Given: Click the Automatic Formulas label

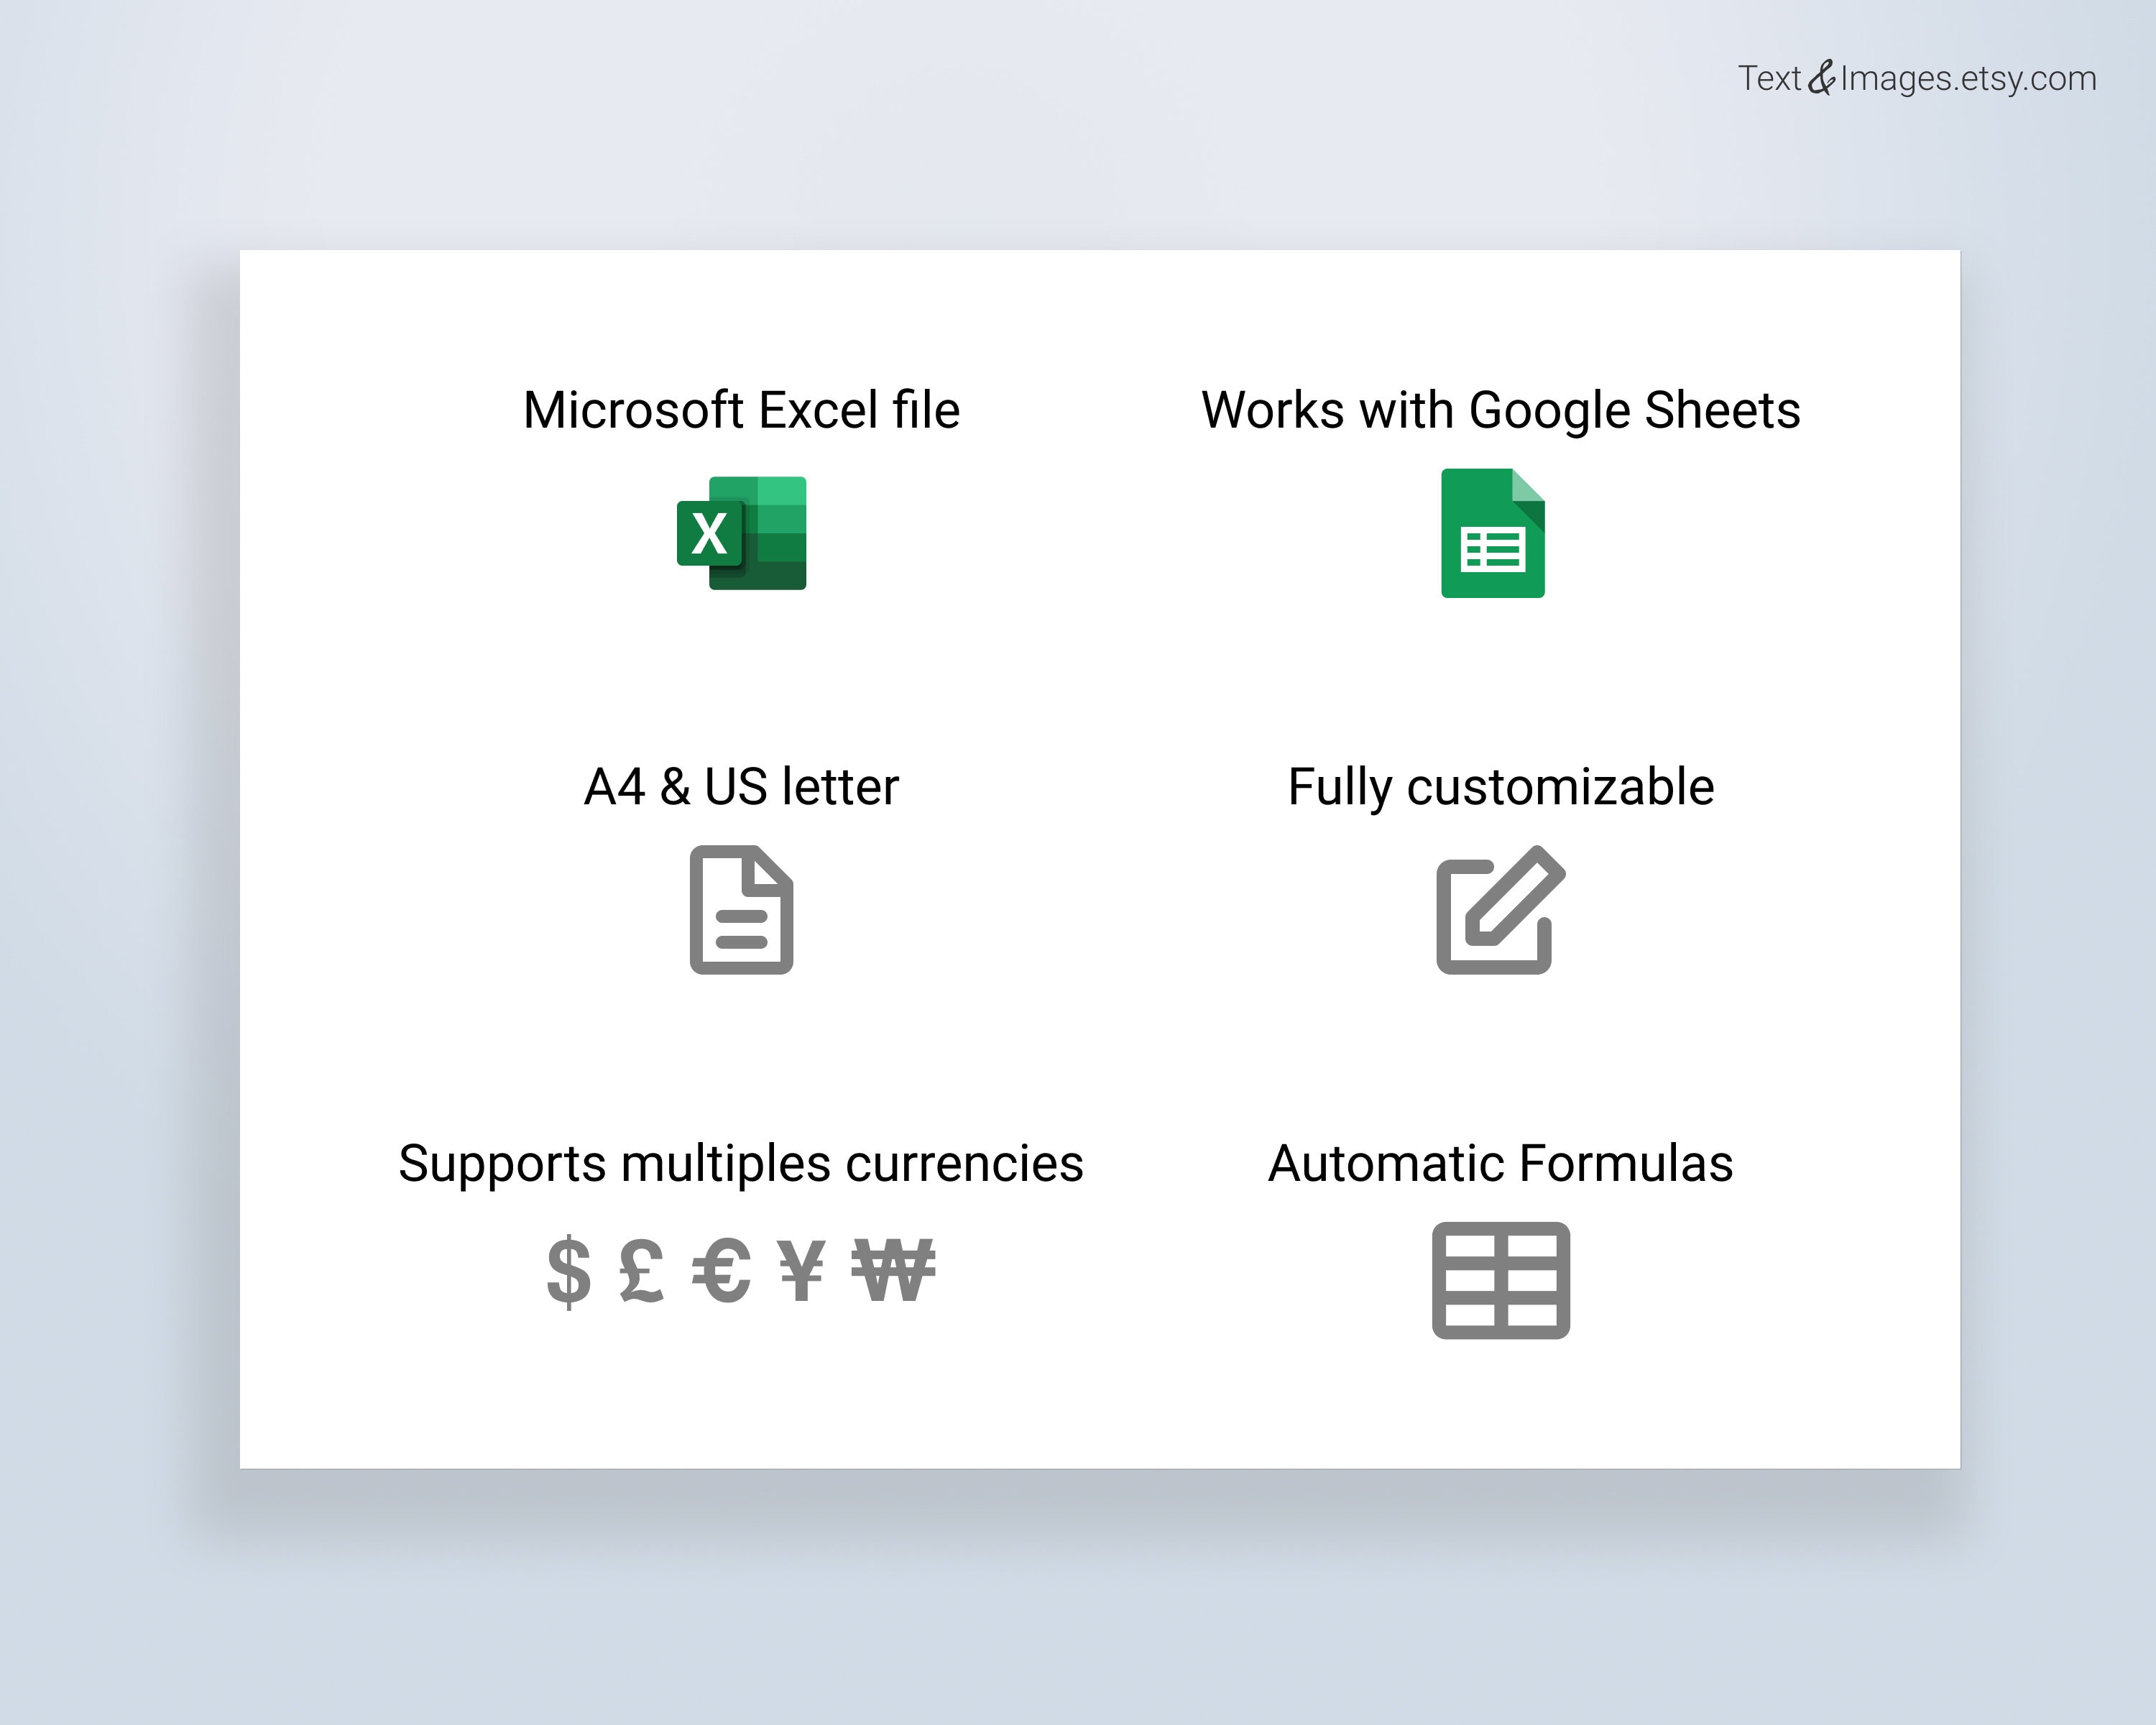Looking at the screenshot, I should click(1500, 1163).
